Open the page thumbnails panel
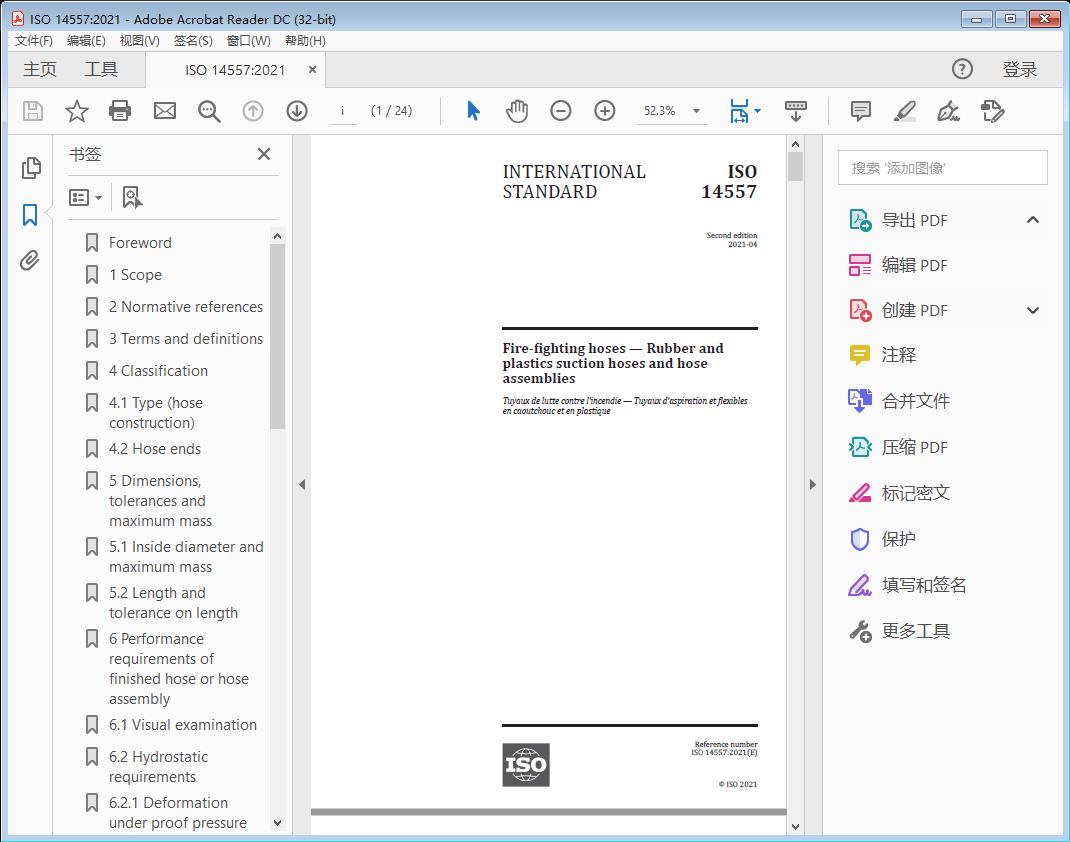This screenshot has height=842, width=1070. pyautogui.click(x=31, y=168)
